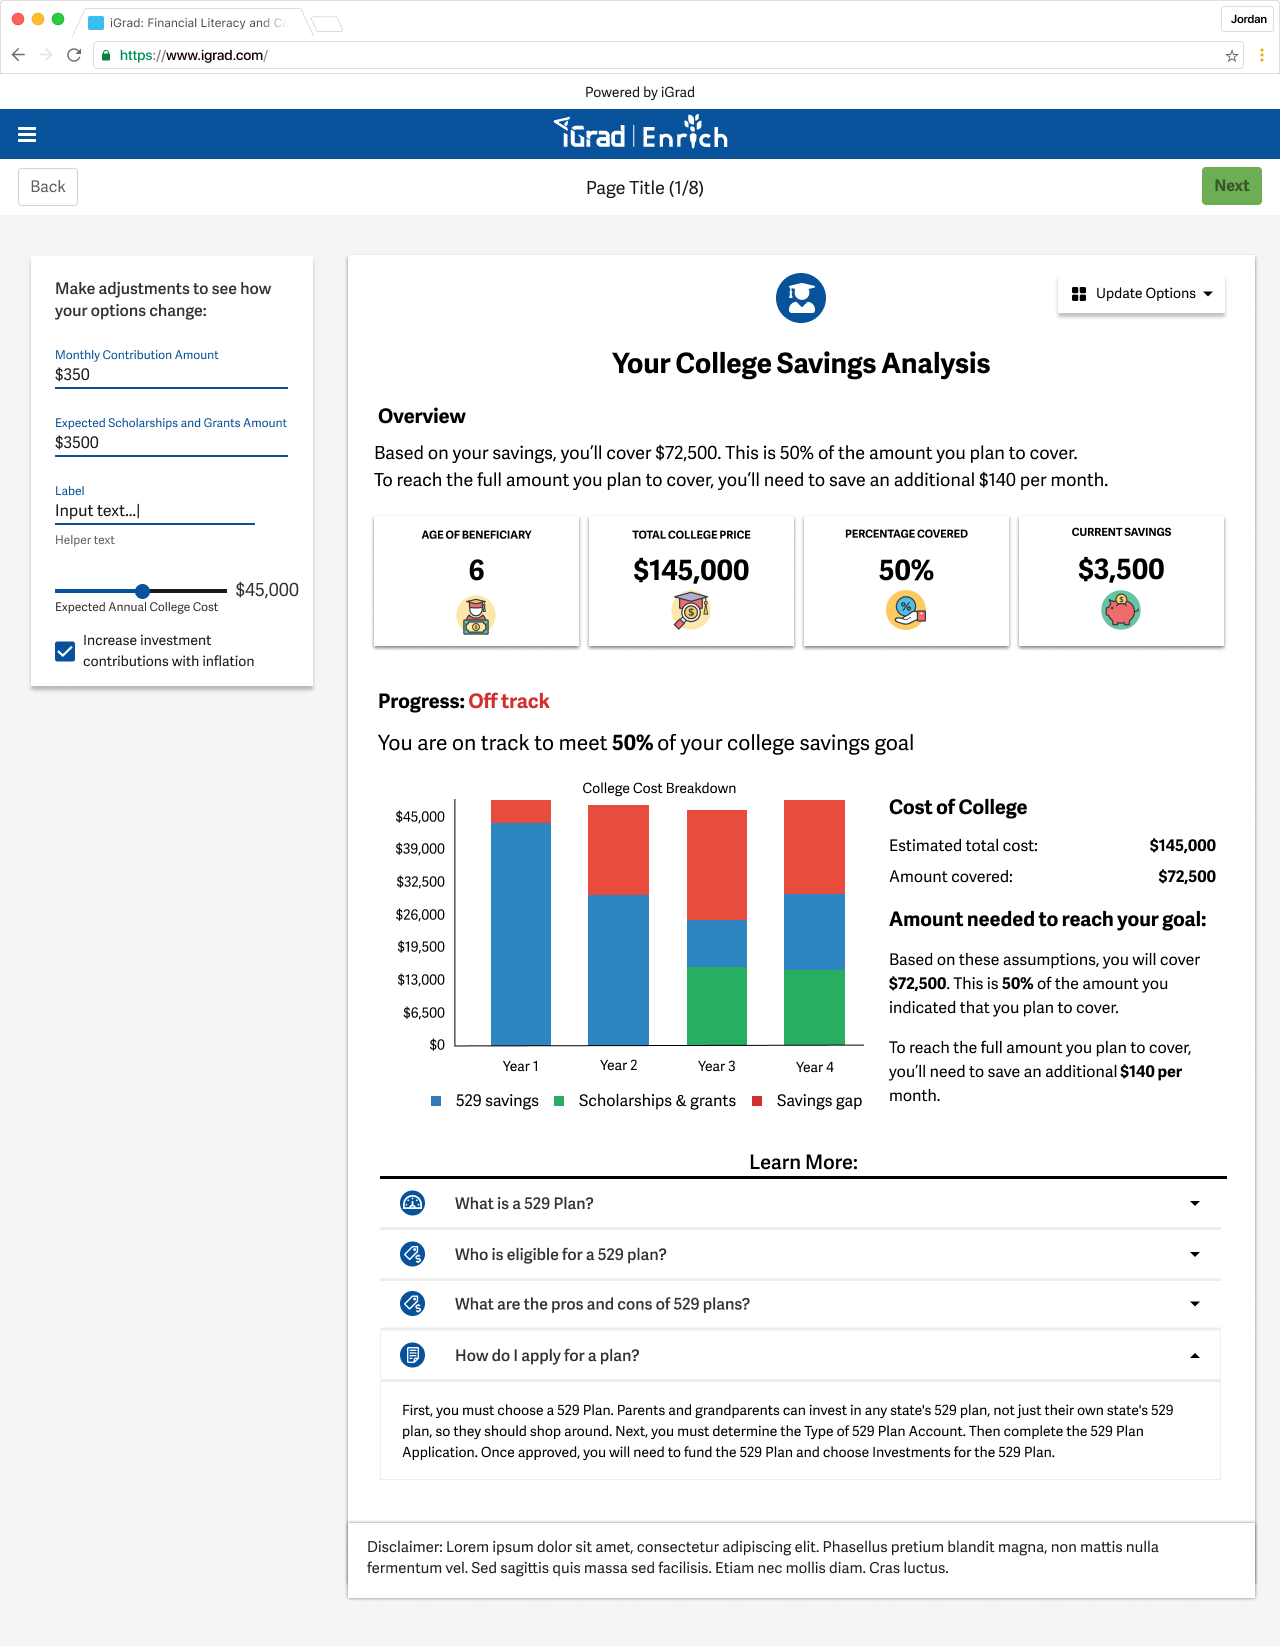This screenshot has width=1280, height=1646.
Task: Expand Who is eligible for a 529 plan
Action: pos(800,1254)
